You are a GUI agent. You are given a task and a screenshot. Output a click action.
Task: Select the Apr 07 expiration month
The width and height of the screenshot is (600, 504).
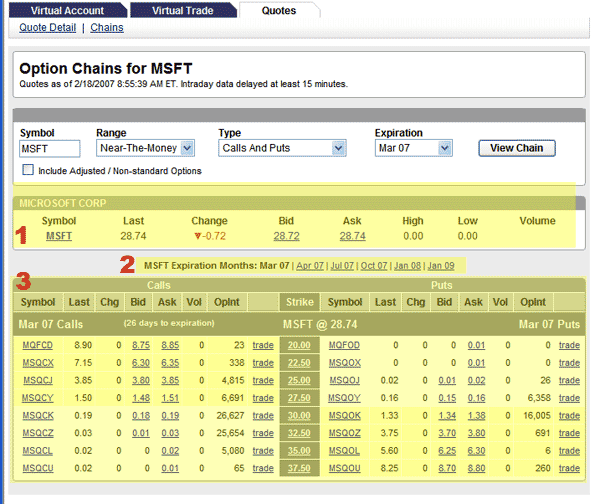(310, 266)
